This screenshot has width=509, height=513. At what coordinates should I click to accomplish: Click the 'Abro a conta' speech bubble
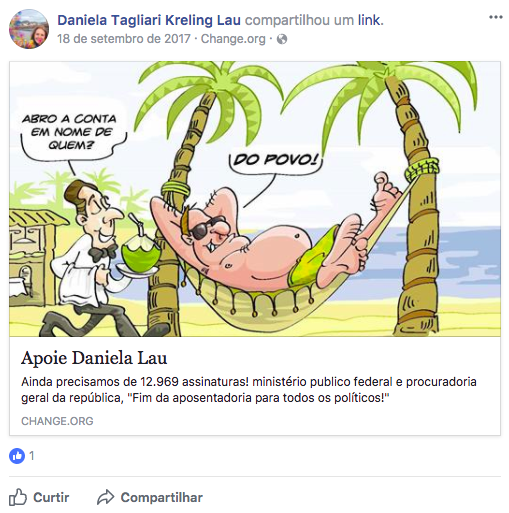tap(69, 132)
